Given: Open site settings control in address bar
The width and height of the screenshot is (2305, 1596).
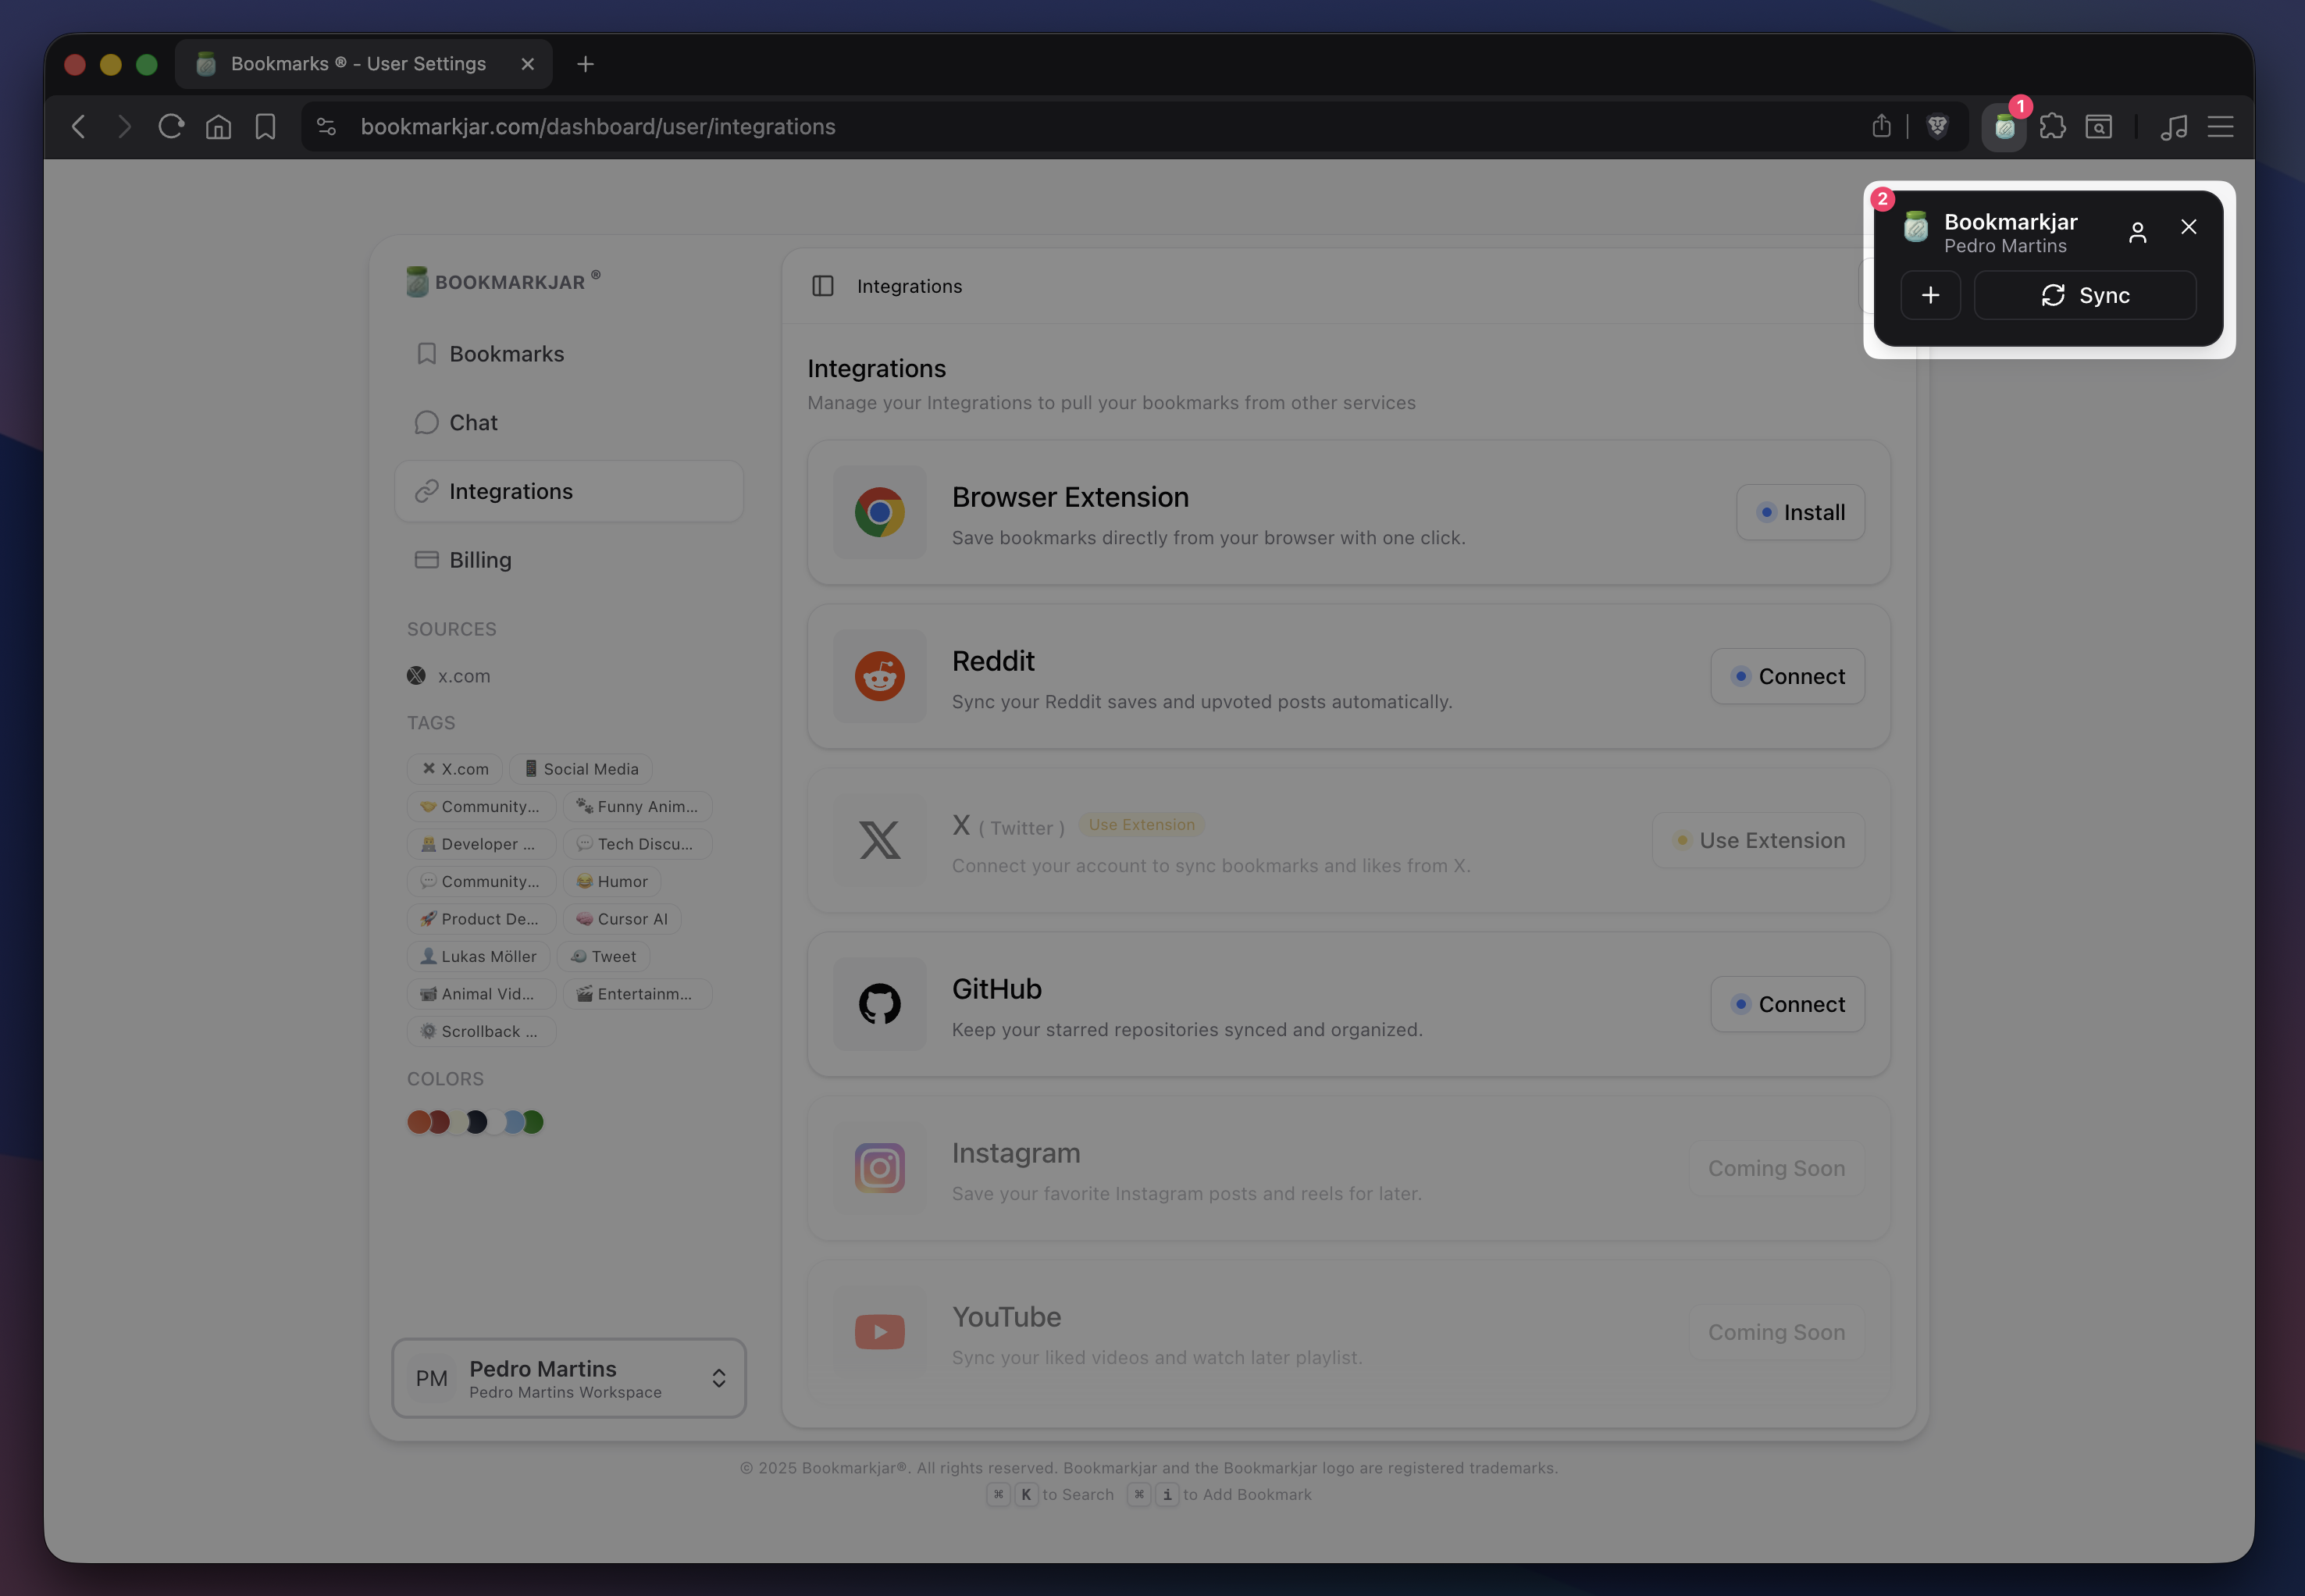Looking at the screenshot, I should (x=326, y=126).
